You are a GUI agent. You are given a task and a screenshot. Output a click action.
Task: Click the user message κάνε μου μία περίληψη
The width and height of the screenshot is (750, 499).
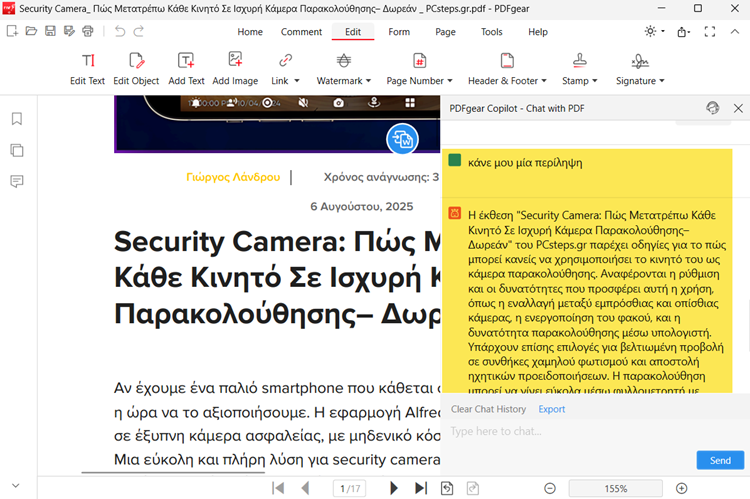tap(525, 163)
